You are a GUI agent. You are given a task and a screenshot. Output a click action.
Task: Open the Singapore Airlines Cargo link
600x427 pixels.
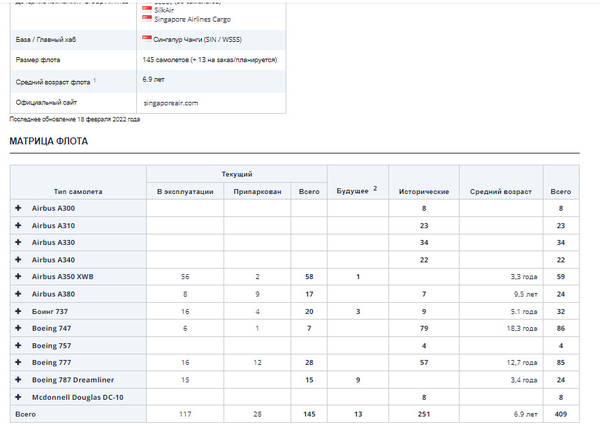point(192,19)
